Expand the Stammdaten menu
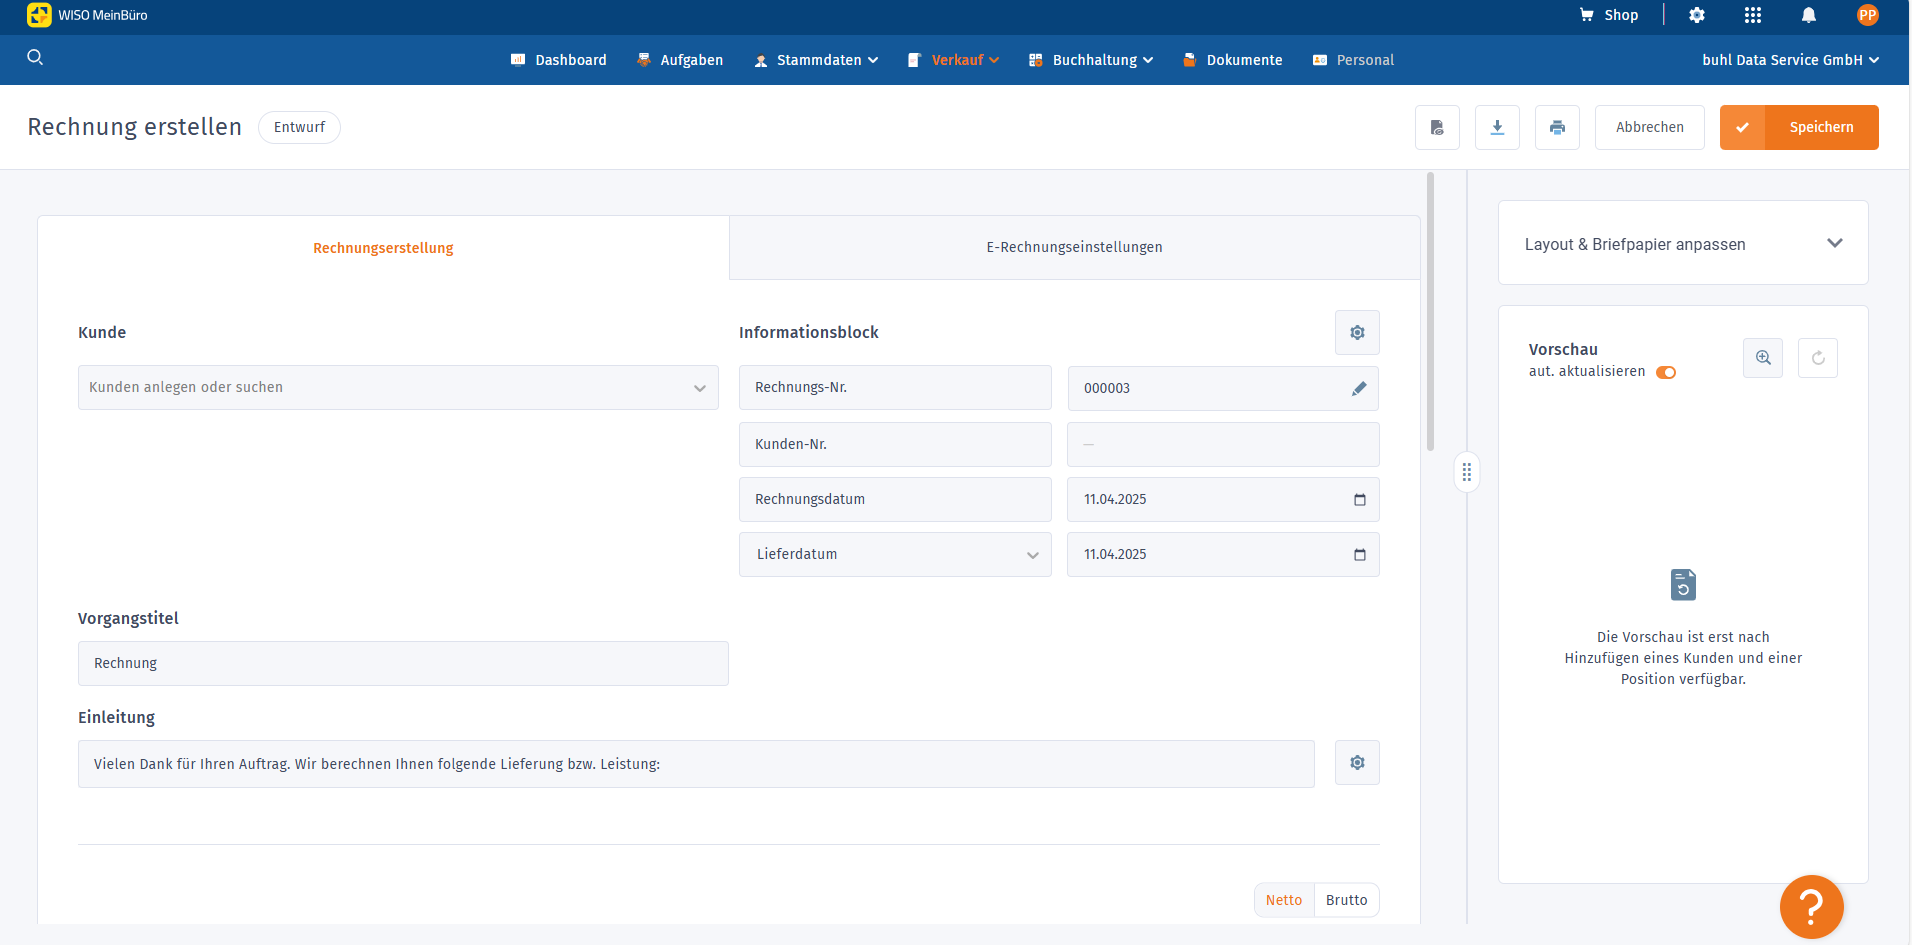 click(x=816, y=60)
